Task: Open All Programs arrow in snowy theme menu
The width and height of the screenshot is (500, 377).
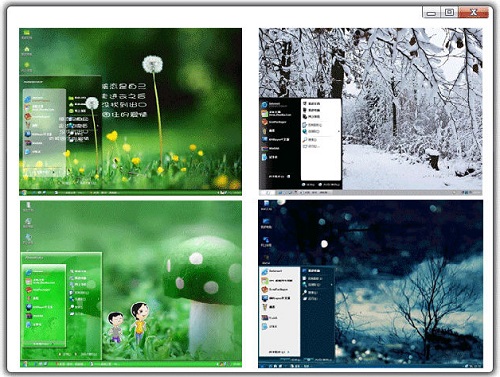Action: (288, 176)
